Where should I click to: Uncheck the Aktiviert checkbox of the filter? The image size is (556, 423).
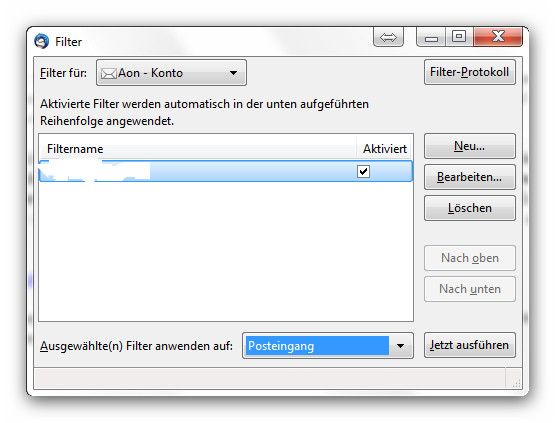point(363,172)
